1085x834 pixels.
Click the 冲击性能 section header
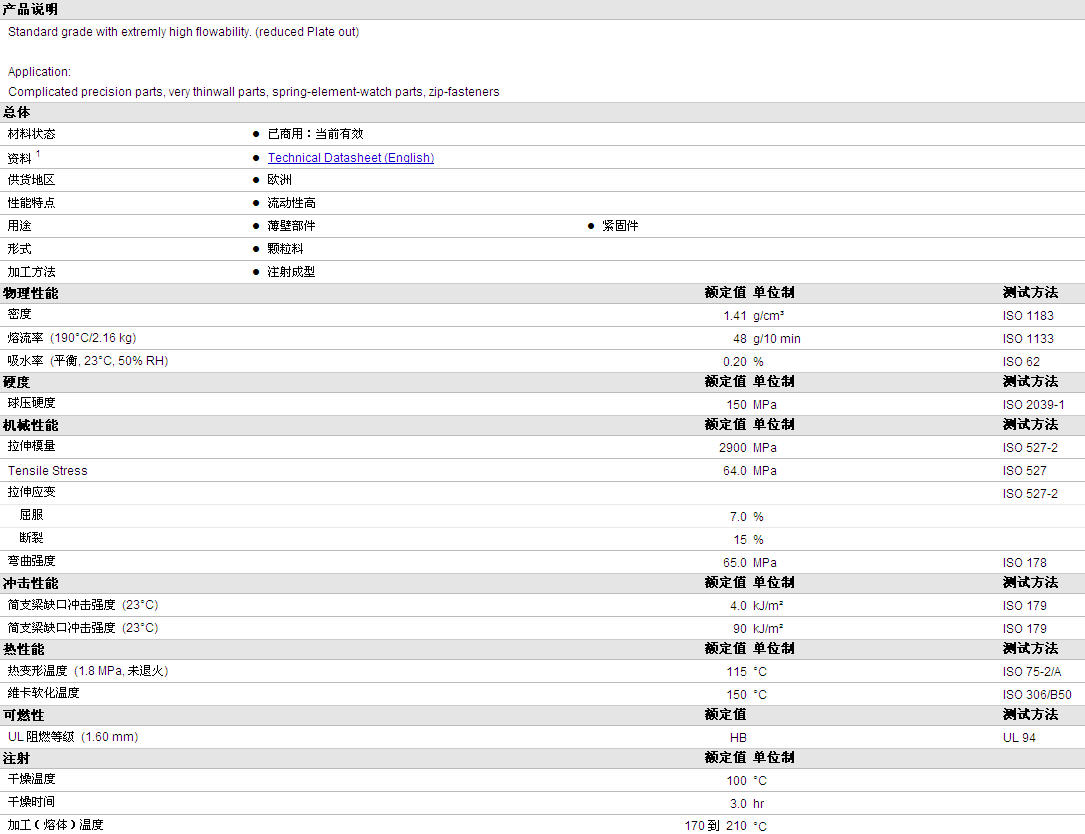(30, 583)
